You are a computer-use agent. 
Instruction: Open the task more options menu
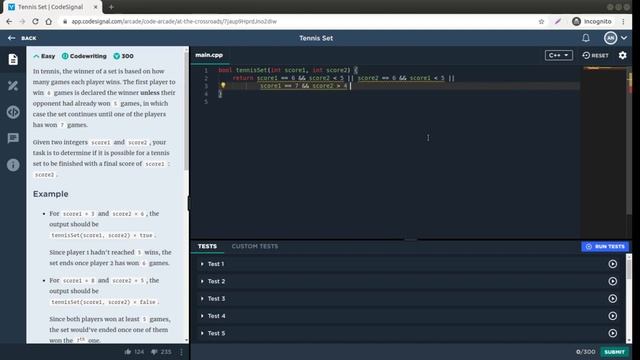181,351
